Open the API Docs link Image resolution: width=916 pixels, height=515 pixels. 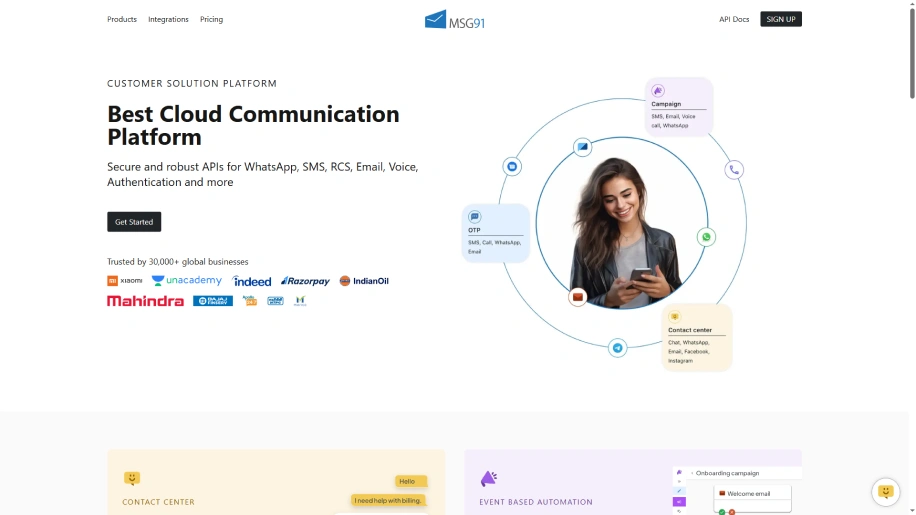733,19
